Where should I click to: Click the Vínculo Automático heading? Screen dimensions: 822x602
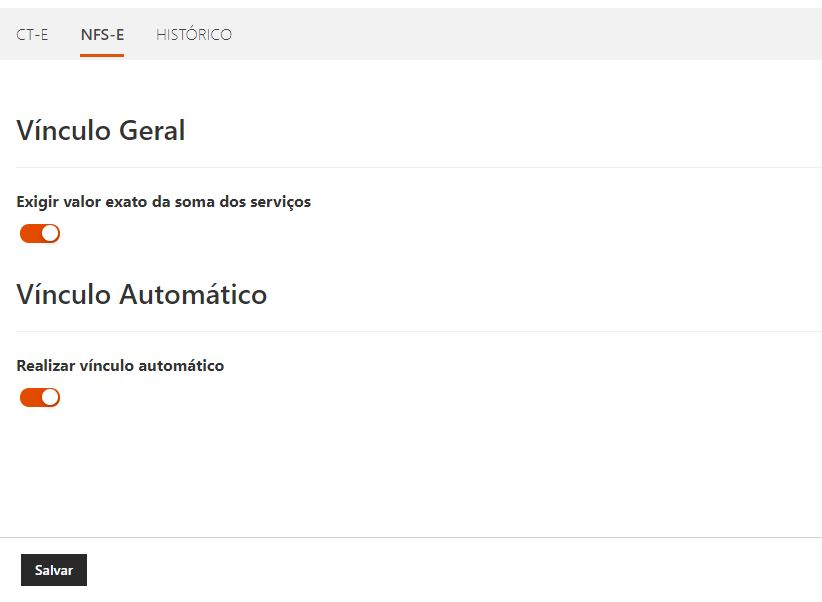point(142,295)
